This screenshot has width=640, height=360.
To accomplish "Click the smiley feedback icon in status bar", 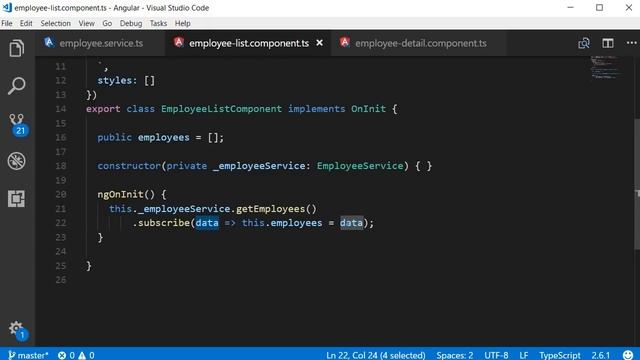I will coord(628,355).
